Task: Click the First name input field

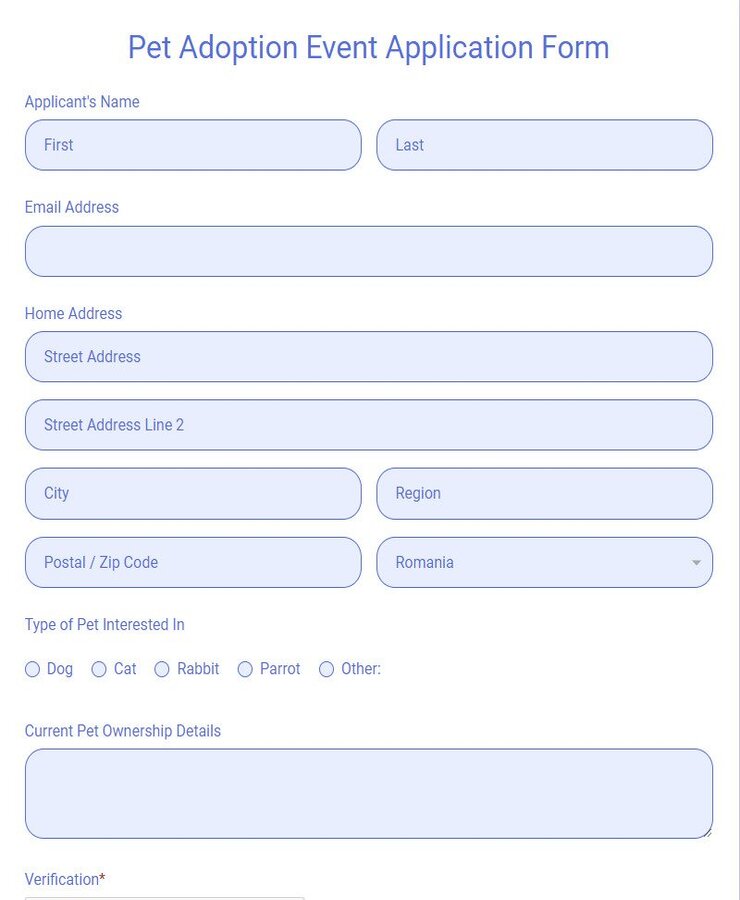Action: pyautogui.click(x=192, y=145)
